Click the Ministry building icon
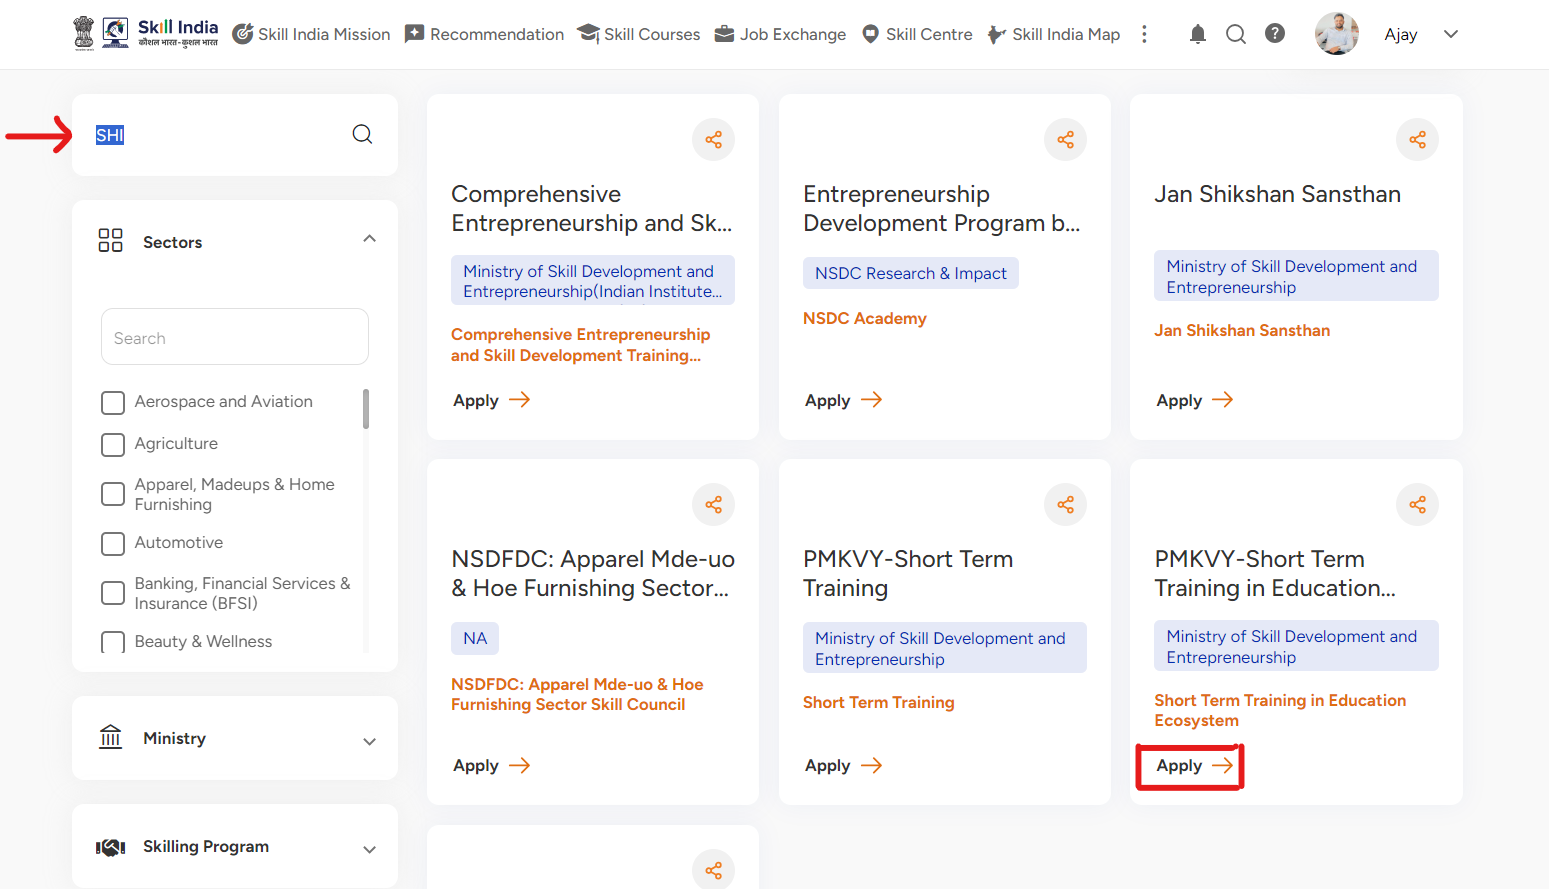The height and width of the screenshot is (889, 1549). pyautogui.click(x=110, y=738)
